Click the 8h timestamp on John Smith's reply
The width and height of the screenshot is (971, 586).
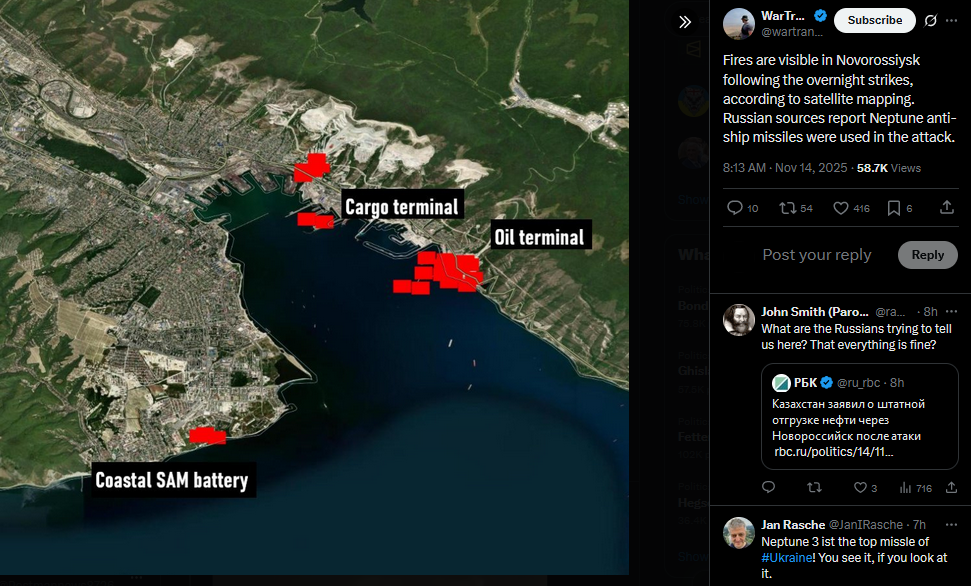(931, 312)
